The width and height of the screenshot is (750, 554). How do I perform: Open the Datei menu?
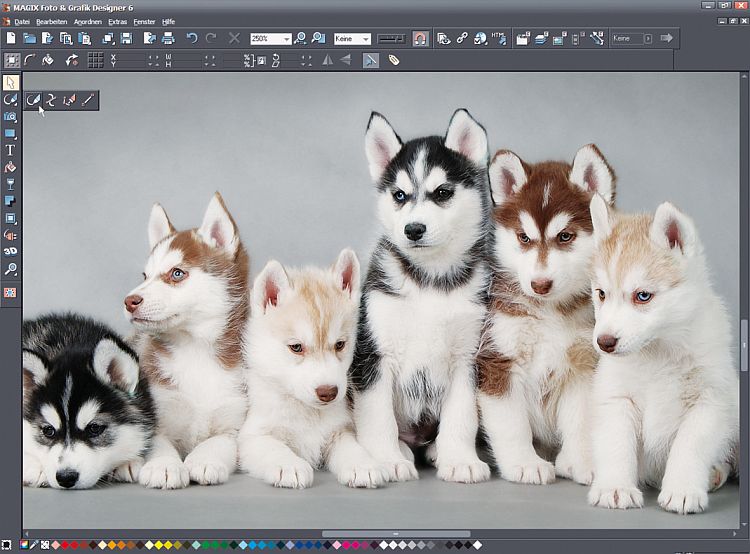[x=21, y=21]
